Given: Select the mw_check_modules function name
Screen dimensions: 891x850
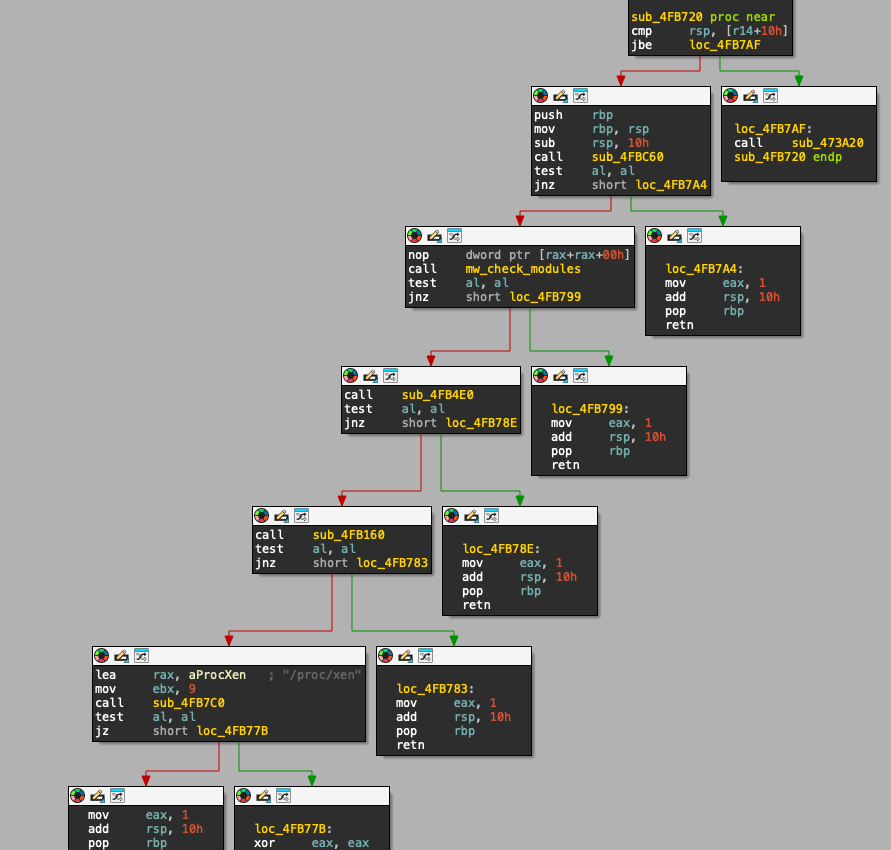Looking at the screenshot, I should [523, 269].
